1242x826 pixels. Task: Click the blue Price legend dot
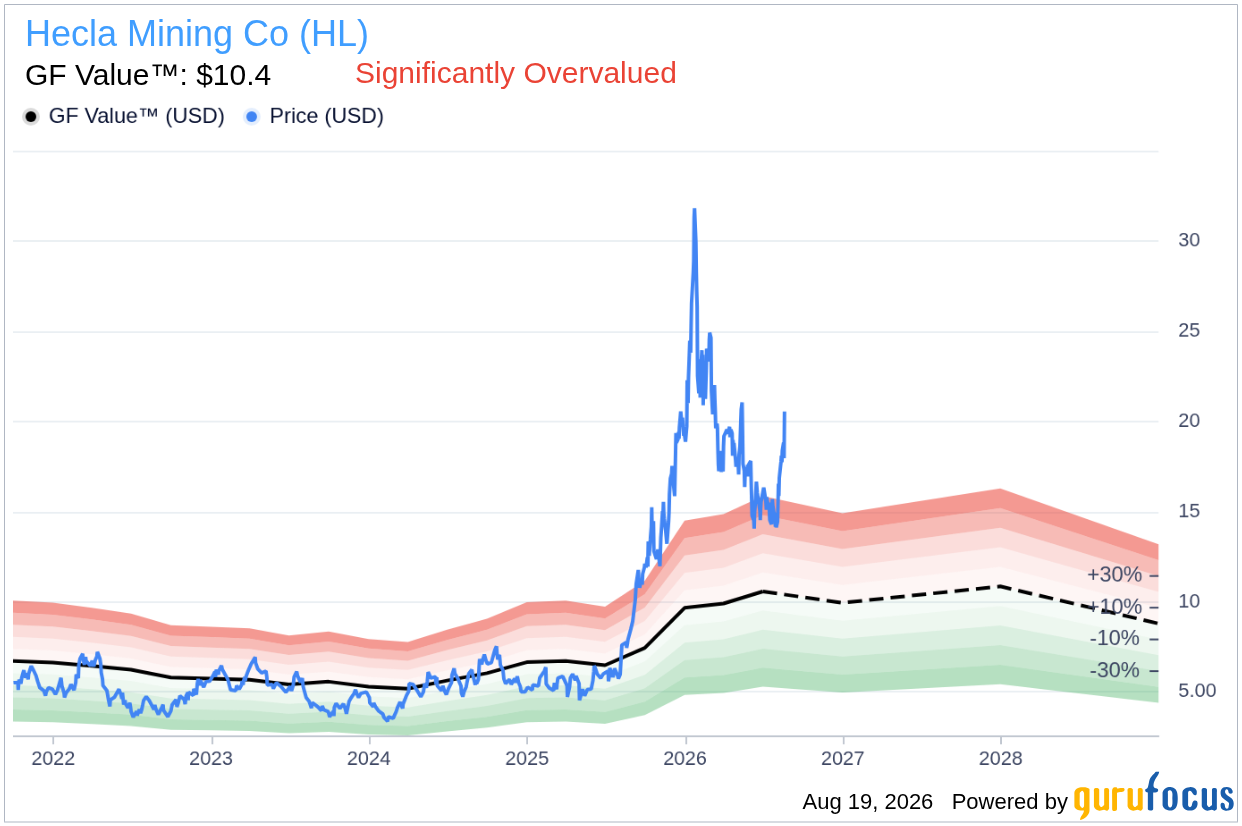click(x=252, y=117)
